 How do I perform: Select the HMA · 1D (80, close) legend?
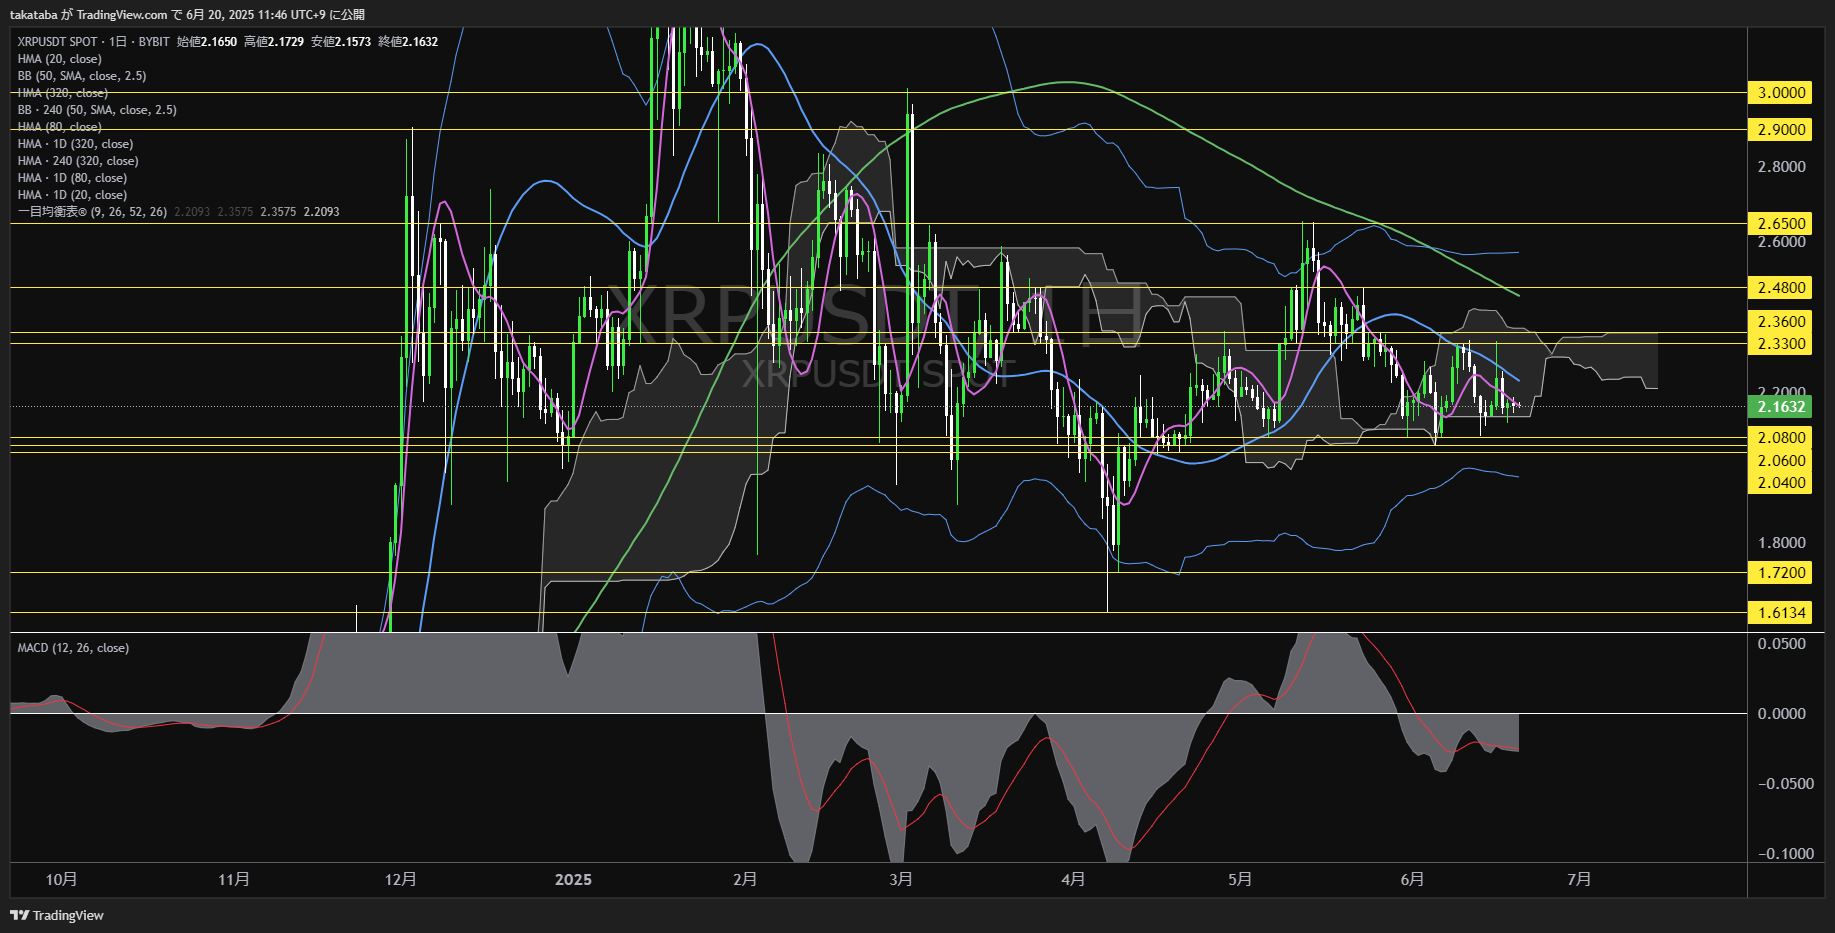click(x=72, y=178)
